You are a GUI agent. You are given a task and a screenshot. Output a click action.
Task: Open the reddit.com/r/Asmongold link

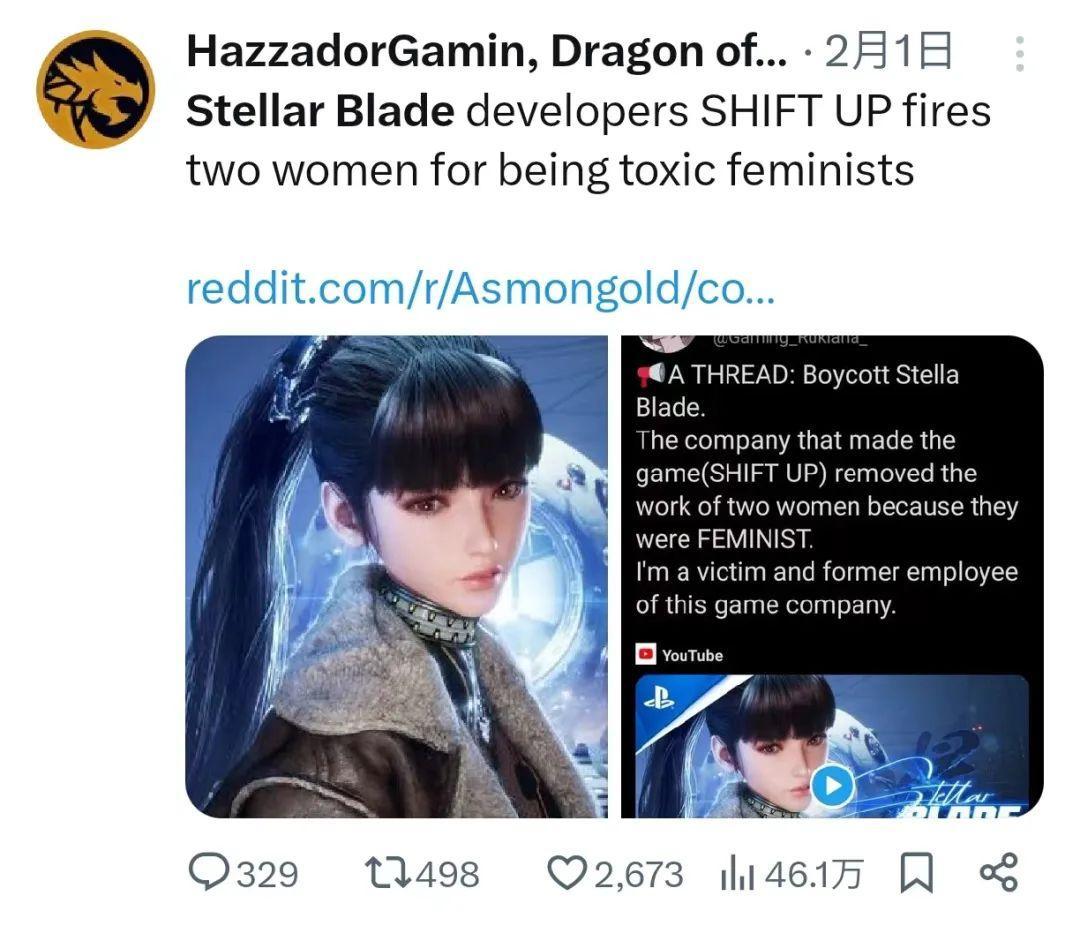click(x=481, y=287)
